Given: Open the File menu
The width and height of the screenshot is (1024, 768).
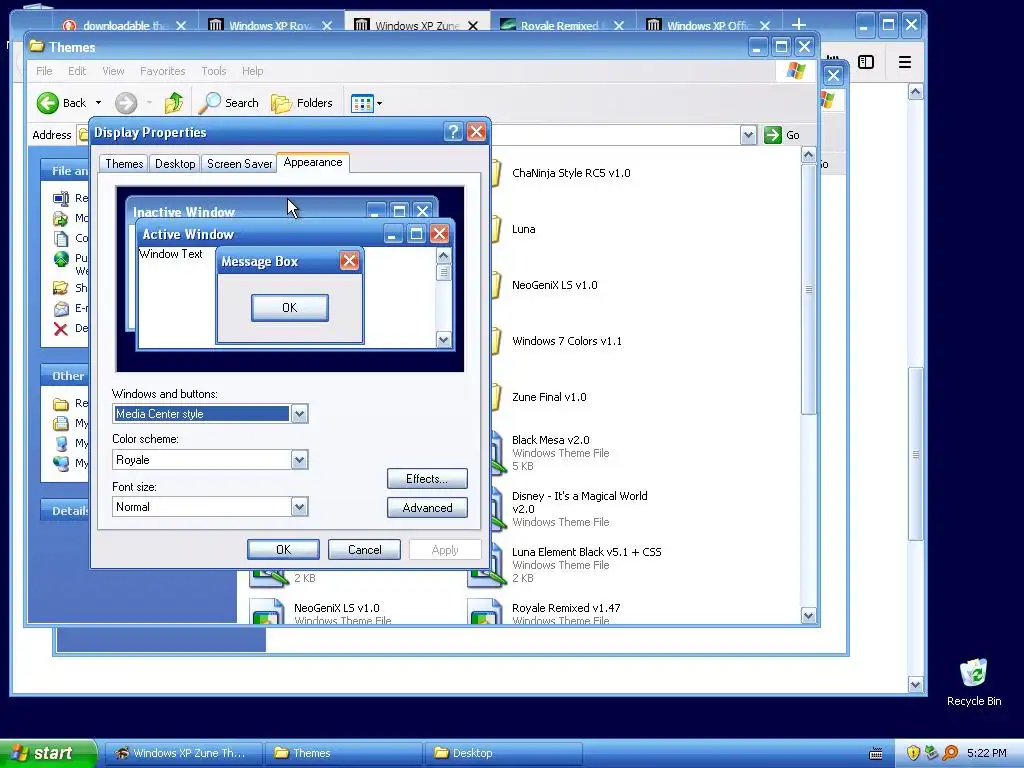Looking at the screenshot, I should (44, 71).
